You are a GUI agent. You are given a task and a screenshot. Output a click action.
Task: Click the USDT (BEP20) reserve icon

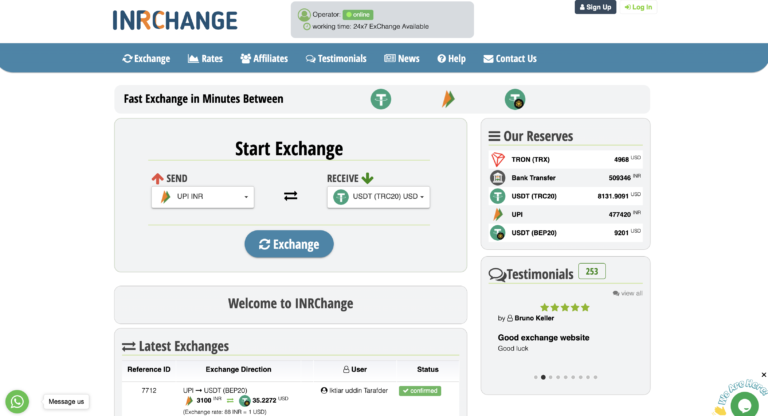pyautogui.click(x=498, y=232)
